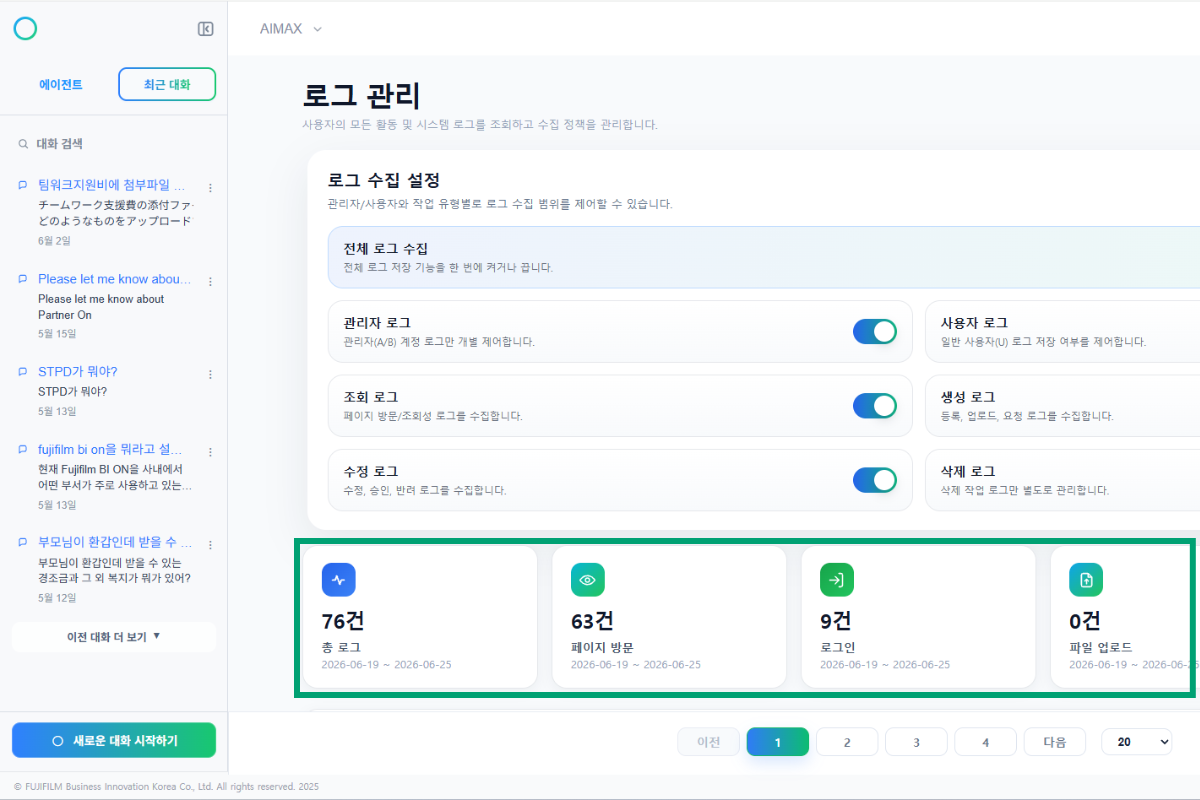Click the file upload icon on 파일 업로드 card
The image size is (1200, 800).
[1086, 580]
